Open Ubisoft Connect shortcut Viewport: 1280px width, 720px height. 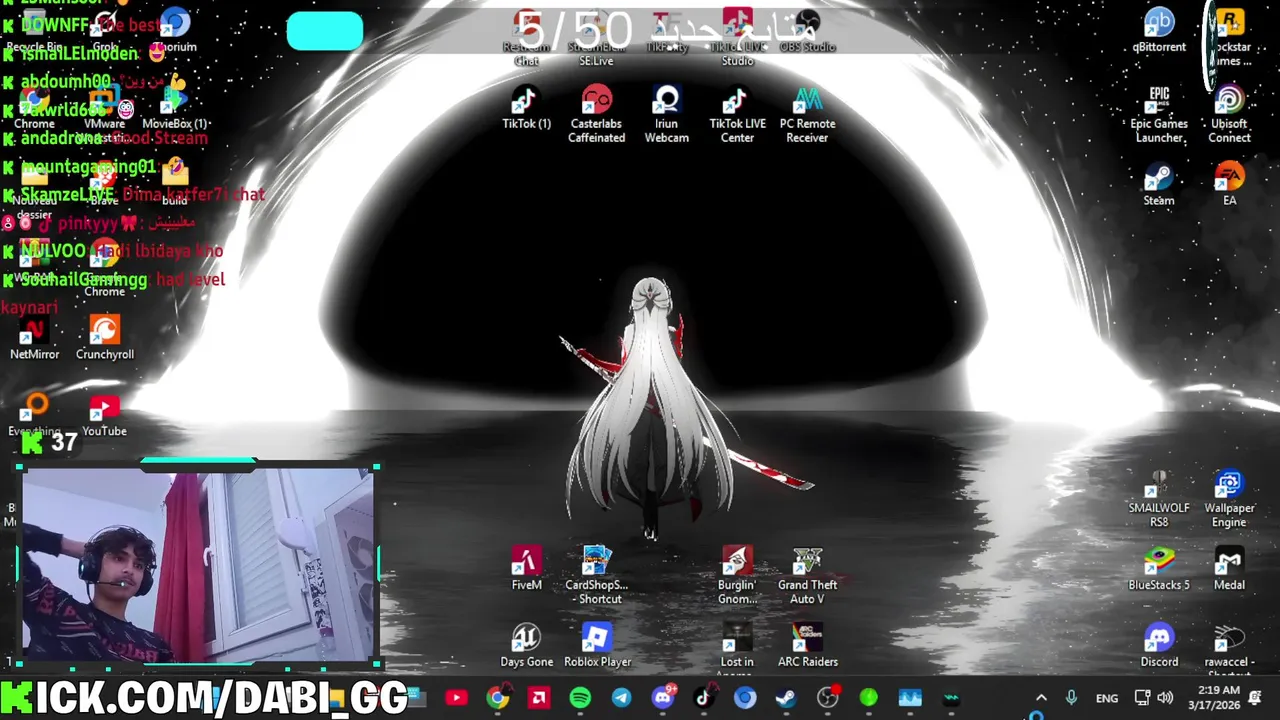tap(1230, 114)
